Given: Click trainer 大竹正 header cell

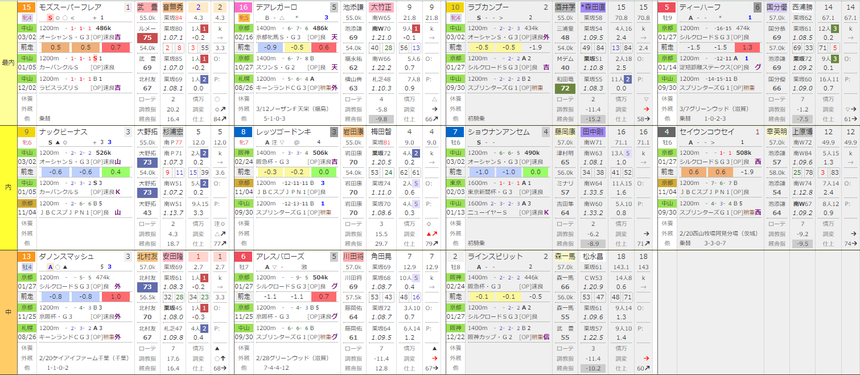Looking at the screenshot, I should [381, 8].
